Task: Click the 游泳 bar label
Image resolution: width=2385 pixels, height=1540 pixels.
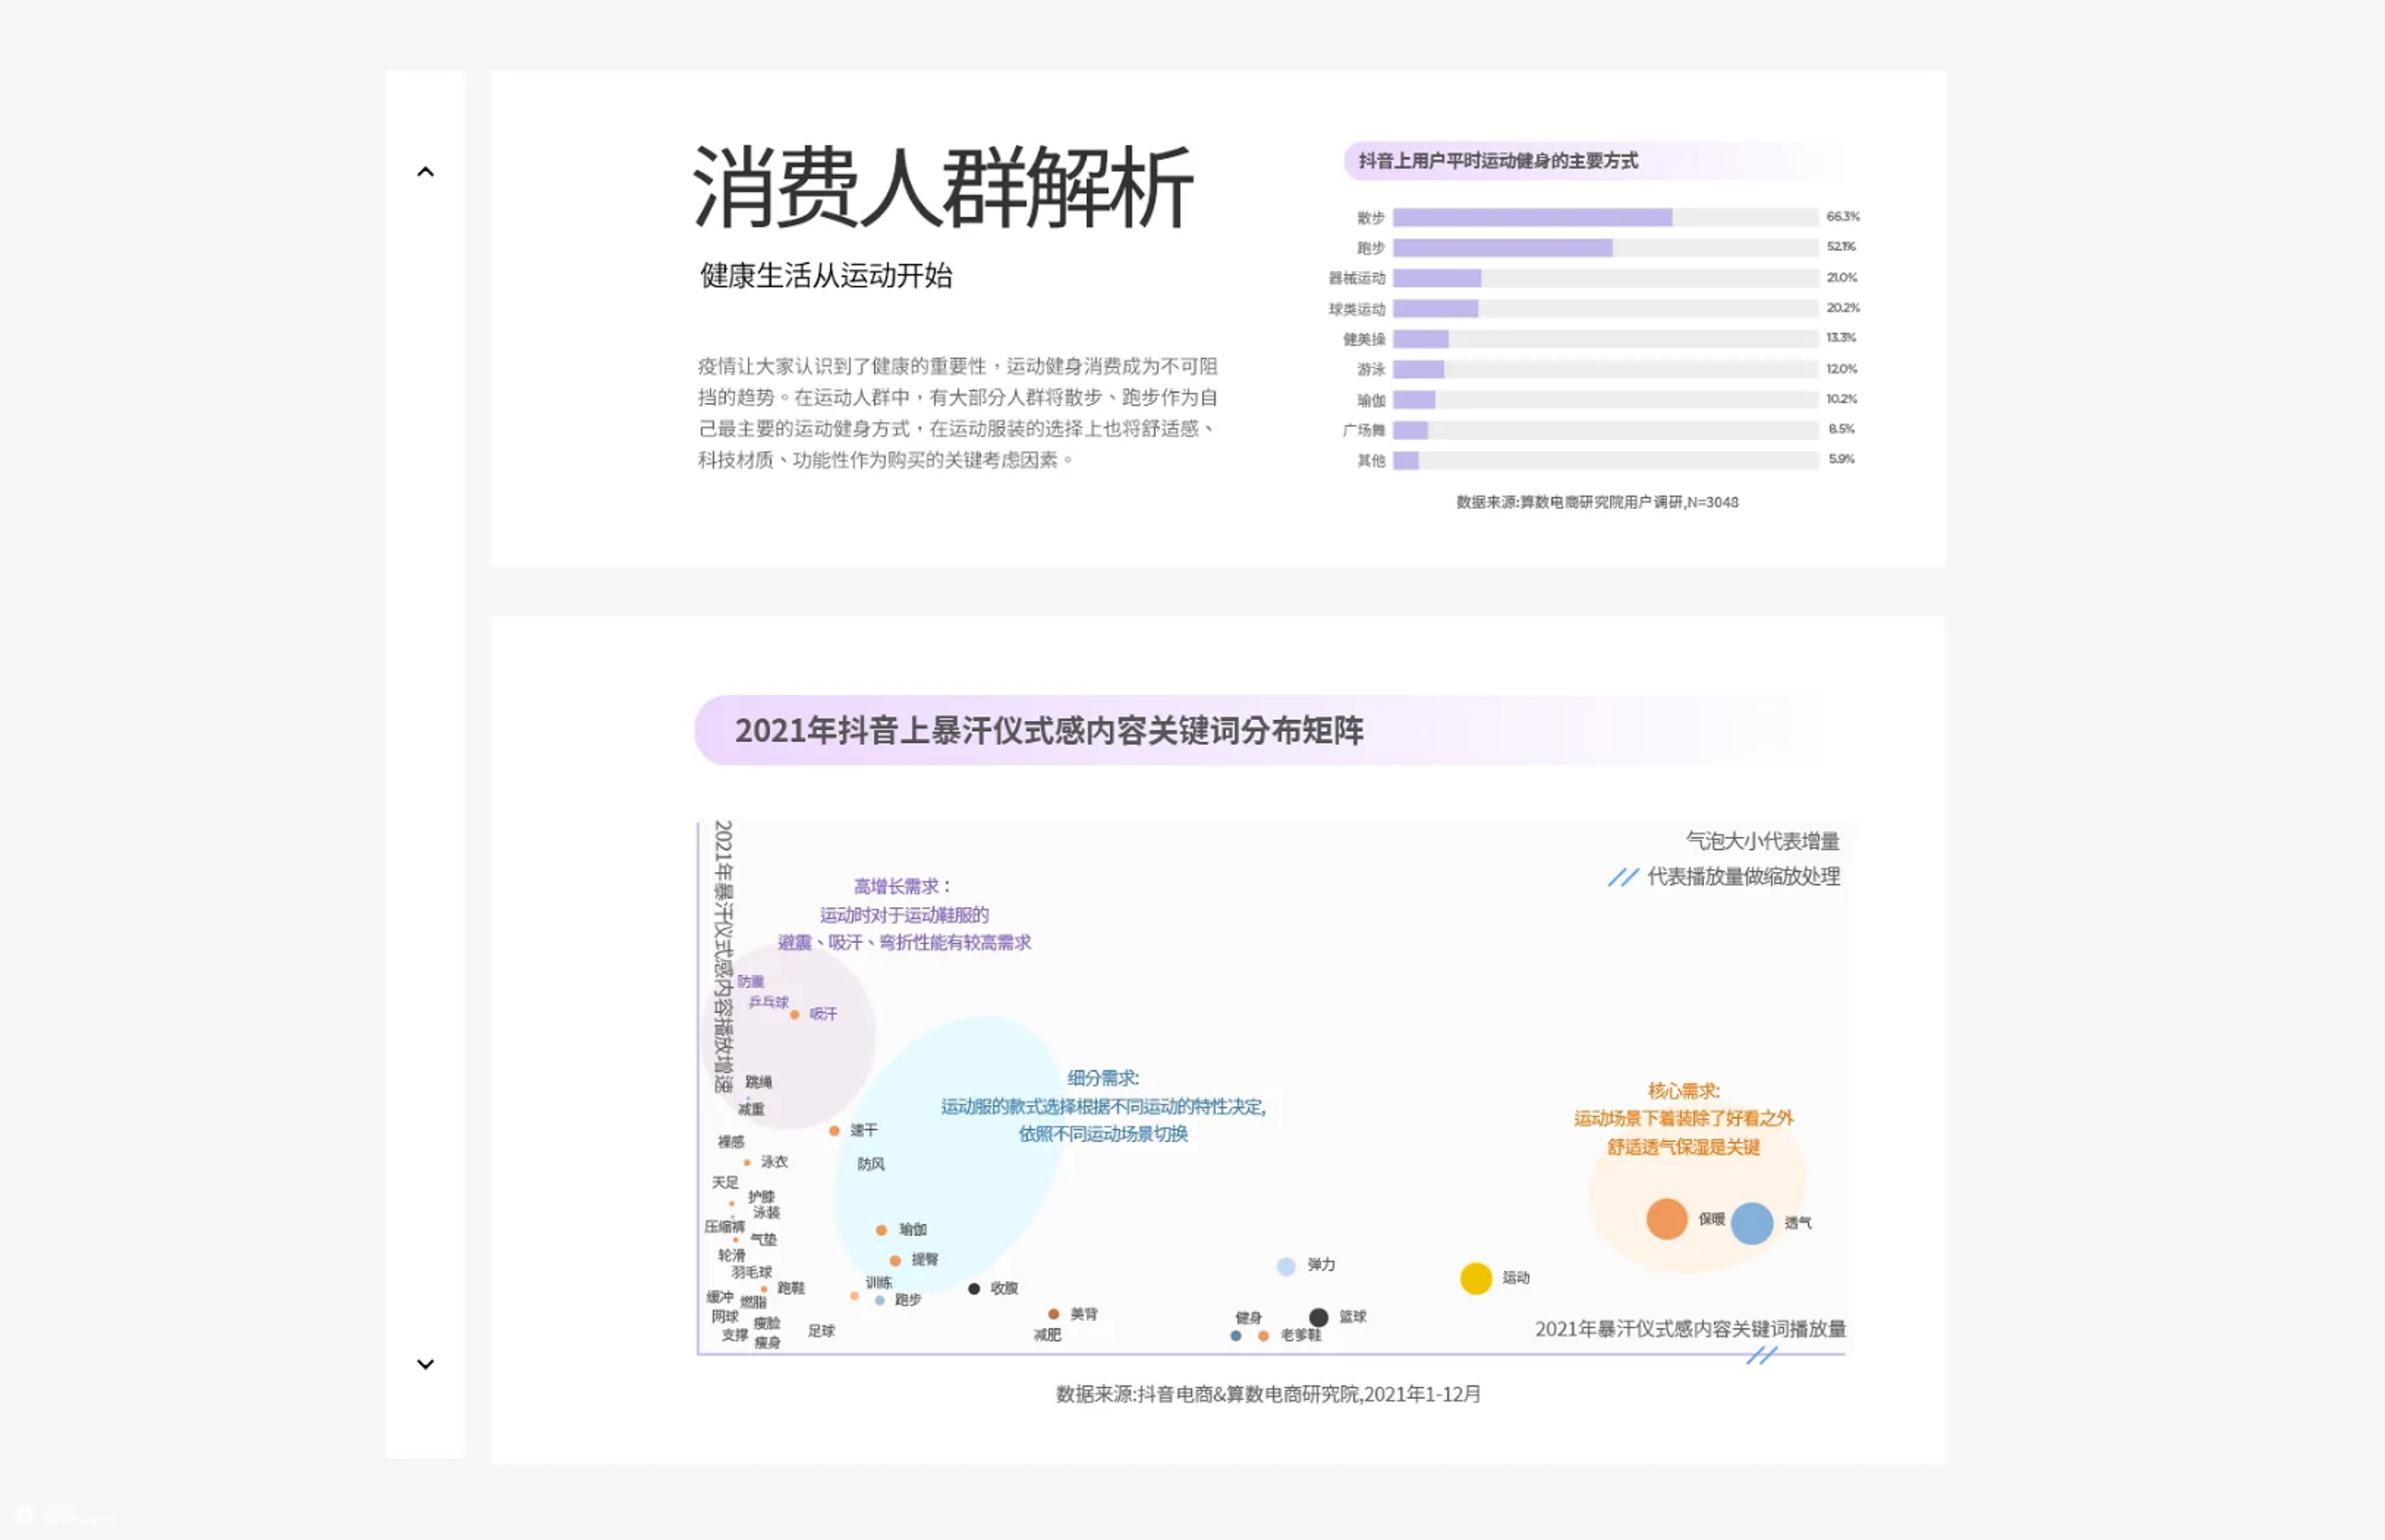Action: 1370,369
